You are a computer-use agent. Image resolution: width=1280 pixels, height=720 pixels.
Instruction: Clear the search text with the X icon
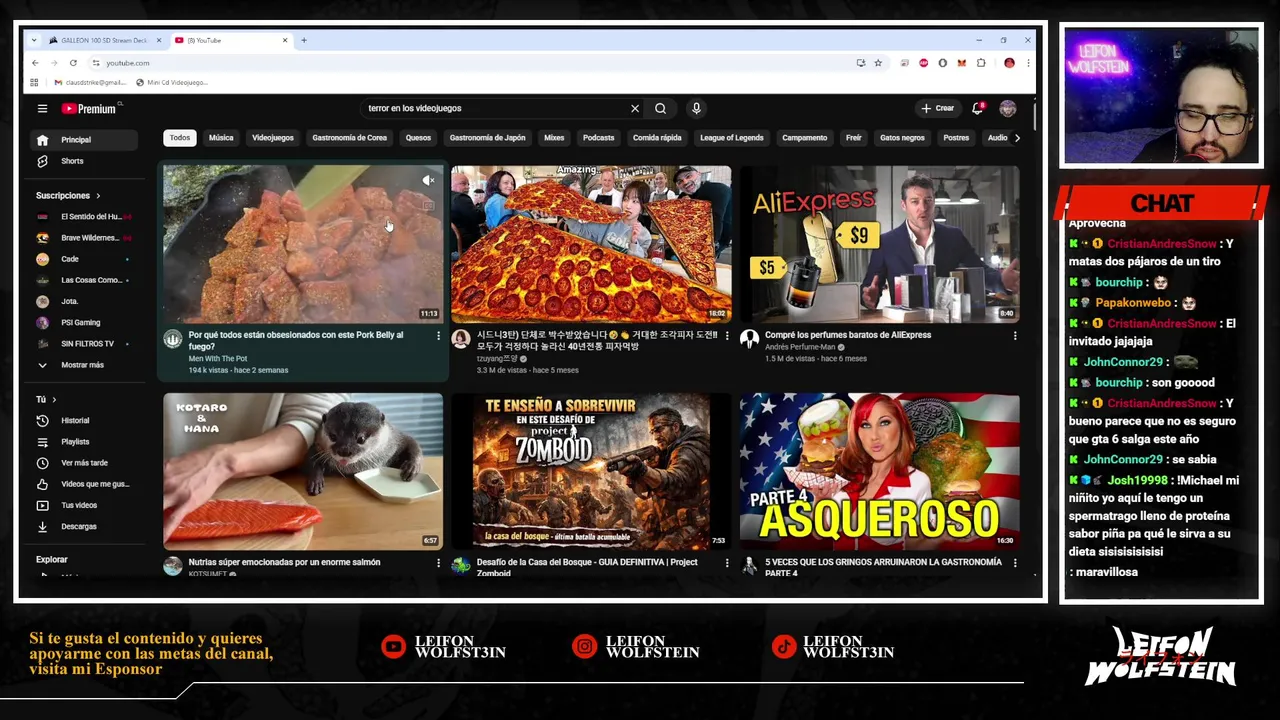coord(634,108)
